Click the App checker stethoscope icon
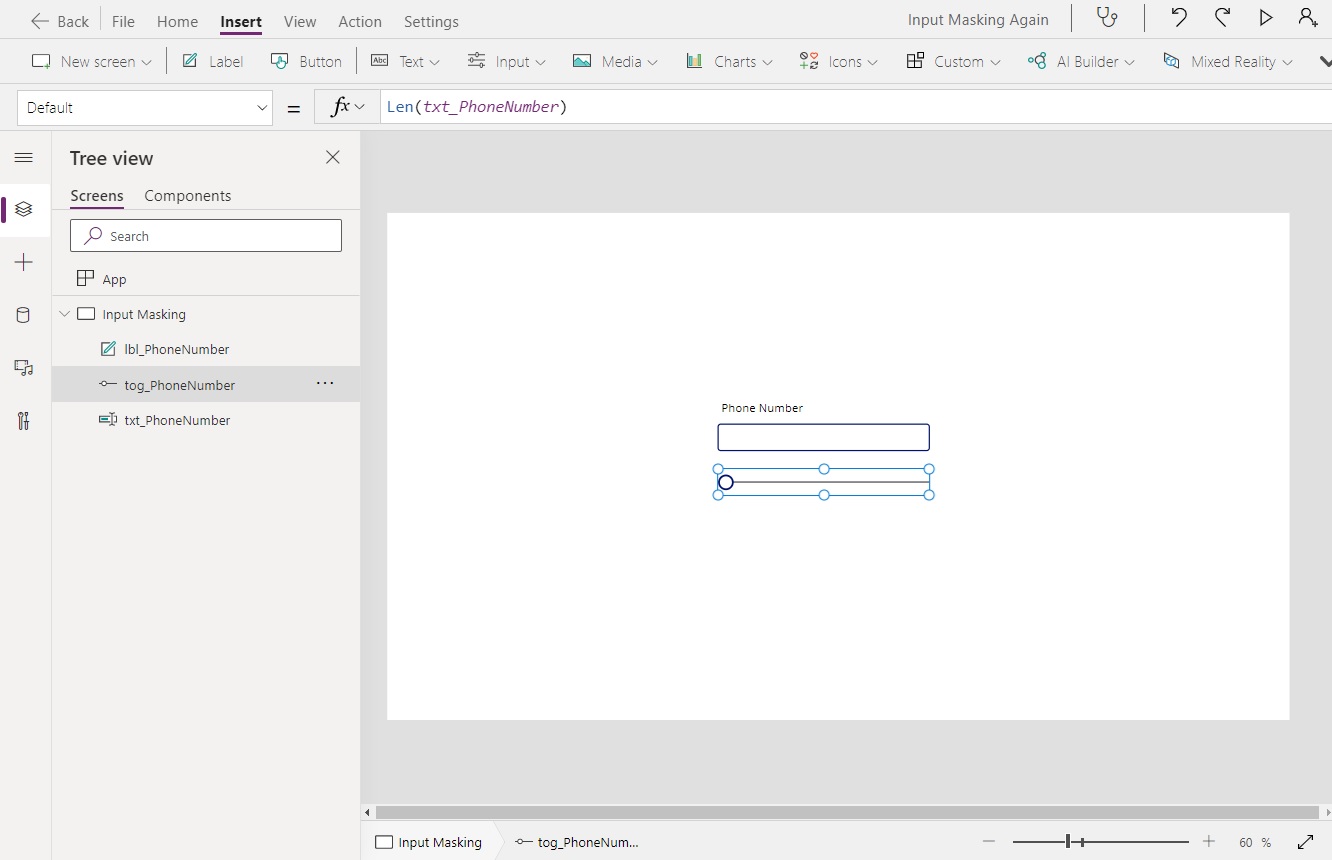The width and height of the screenshot is (1332, 860). (x=1107, y=18)
